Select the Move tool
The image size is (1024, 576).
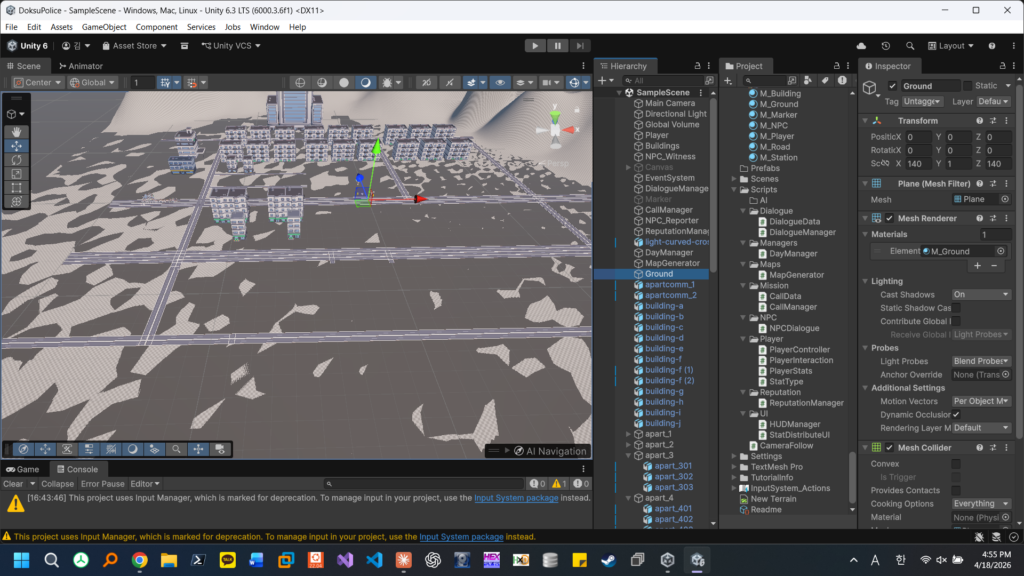(16, 146)
